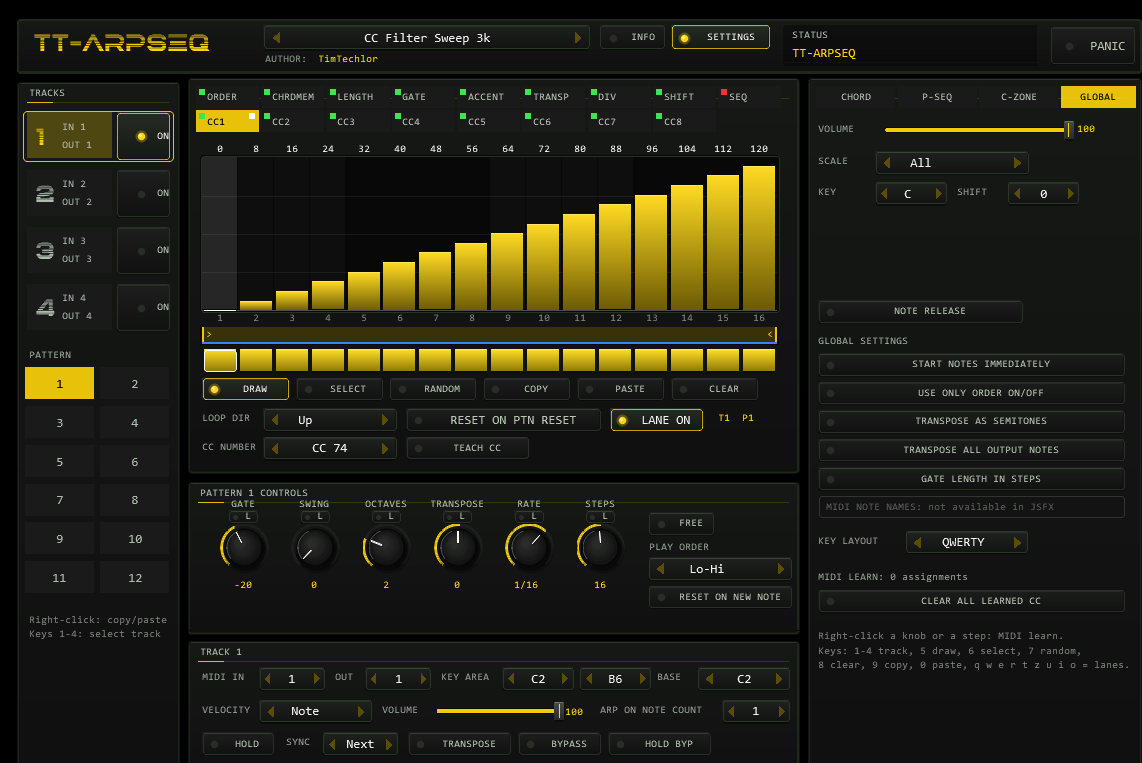Enable Start Notes Immediately
This screenshot has height=763, width=1142.
pyautogui.click(x=972, y=364)
